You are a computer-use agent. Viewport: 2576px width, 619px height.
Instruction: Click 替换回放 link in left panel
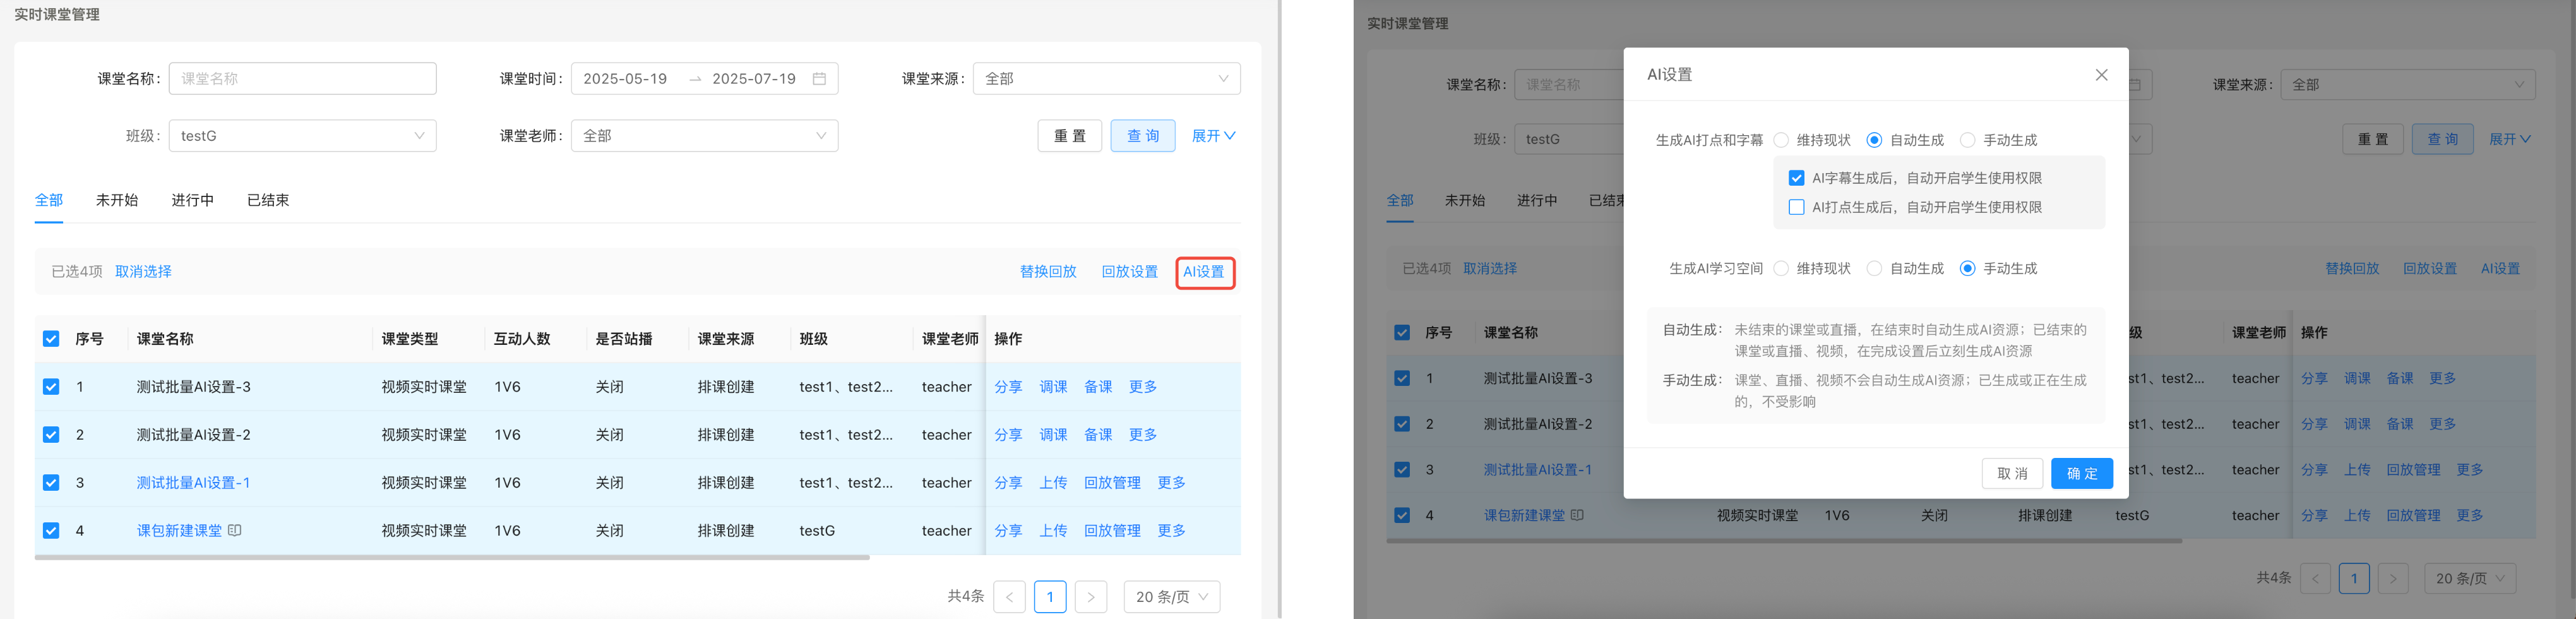pos(1048,272)
